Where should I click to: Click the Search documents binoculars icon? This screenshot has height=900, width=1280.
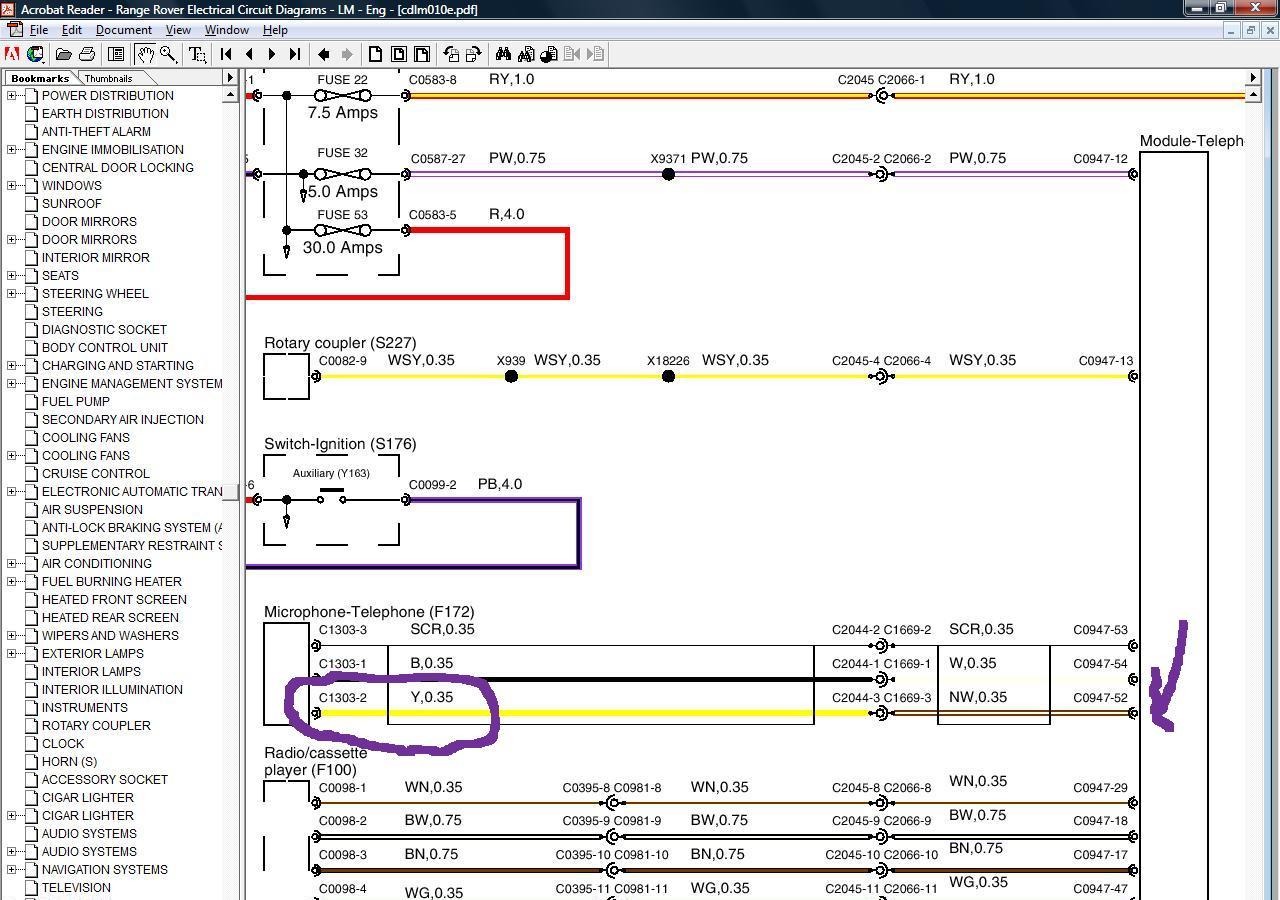(526, 54)
